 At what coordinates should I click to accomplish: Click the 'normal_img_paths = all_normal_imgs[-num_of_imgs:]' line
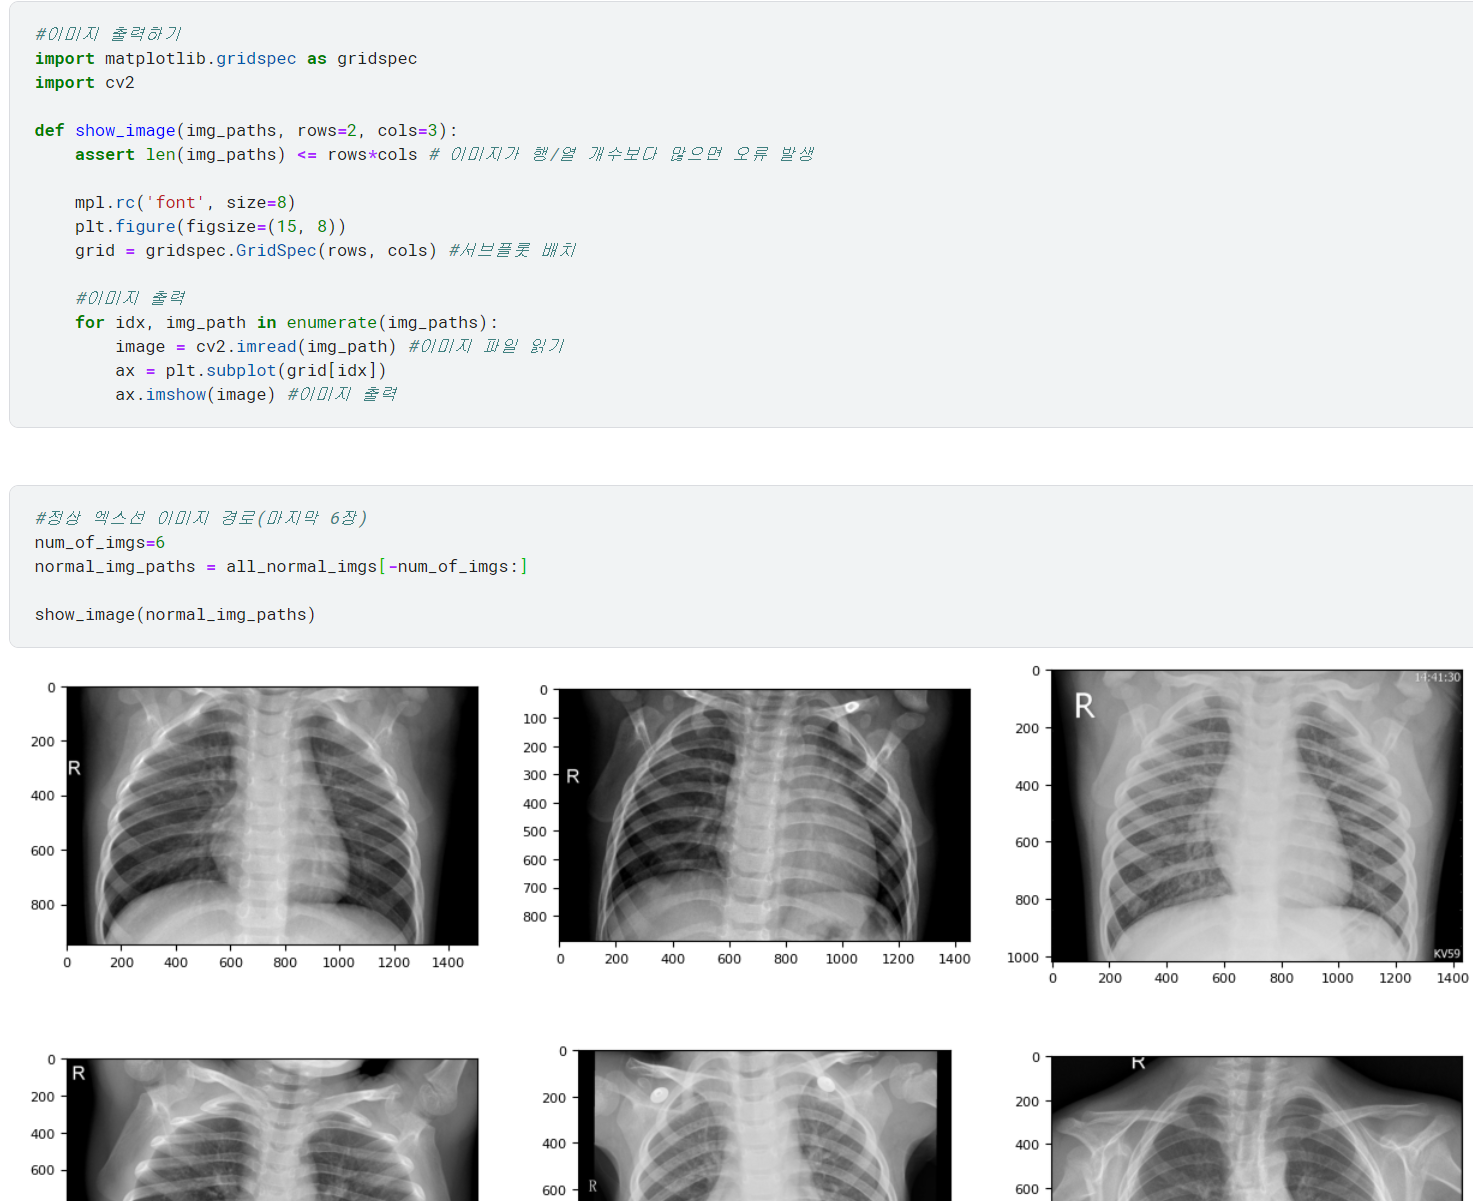(x=281, y=567)
